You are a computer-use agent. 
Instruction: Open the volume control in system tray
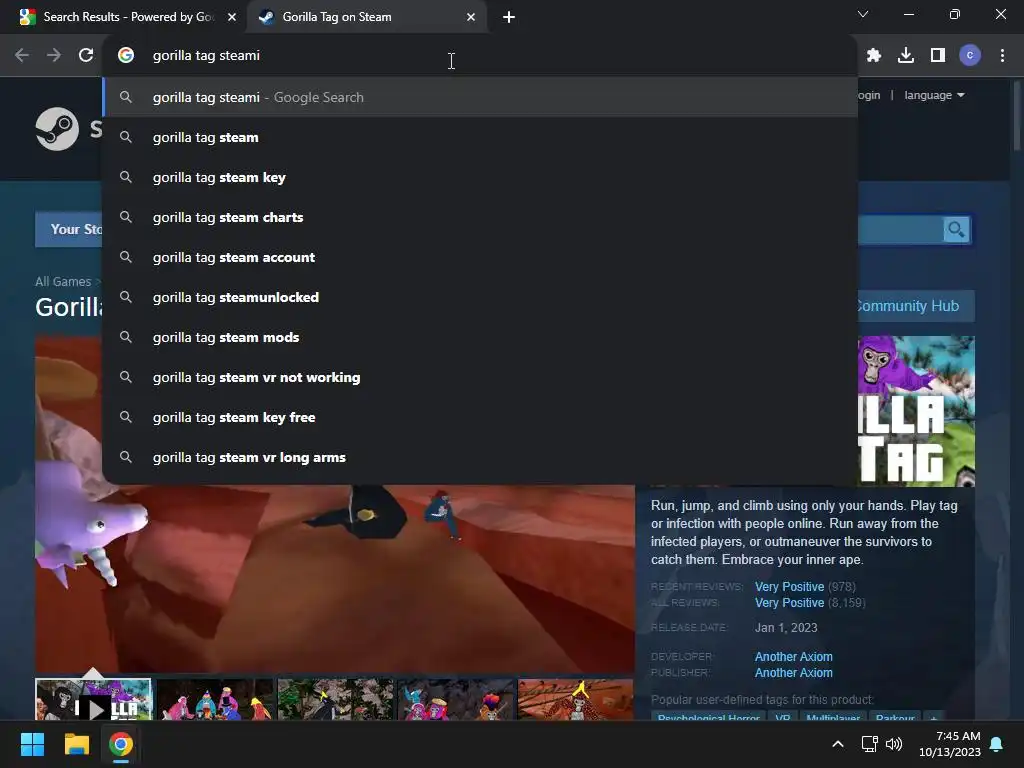[894, 744]
